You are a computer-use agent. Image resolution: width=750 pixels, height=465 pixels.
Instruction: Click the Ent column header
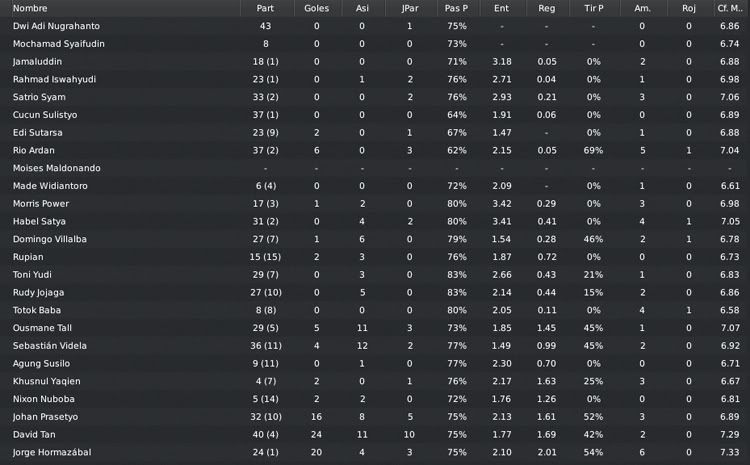[x=501, y=8]
